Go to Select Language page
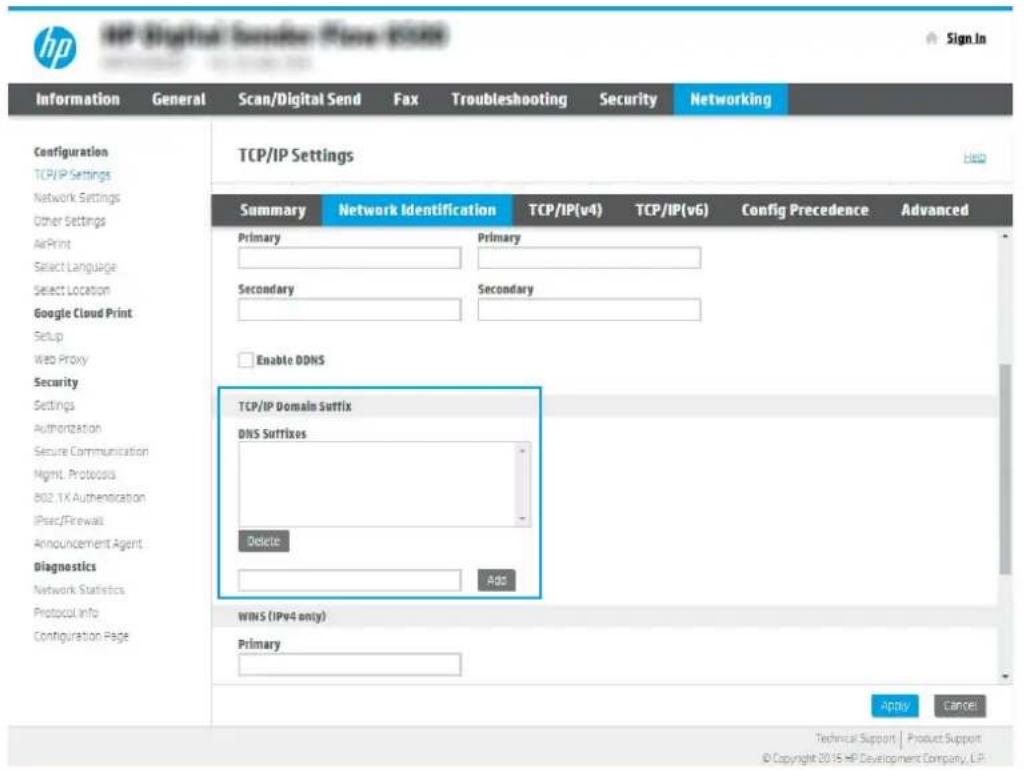Image resolution: width=1024 pixels, height=770 pixels. (74, 266)
